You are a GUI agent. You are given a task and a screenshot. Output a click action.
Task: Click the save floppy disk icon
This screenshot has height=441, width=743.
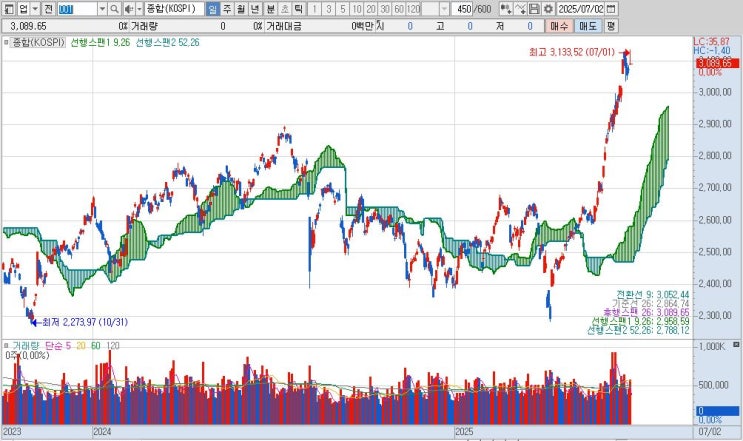534,9
